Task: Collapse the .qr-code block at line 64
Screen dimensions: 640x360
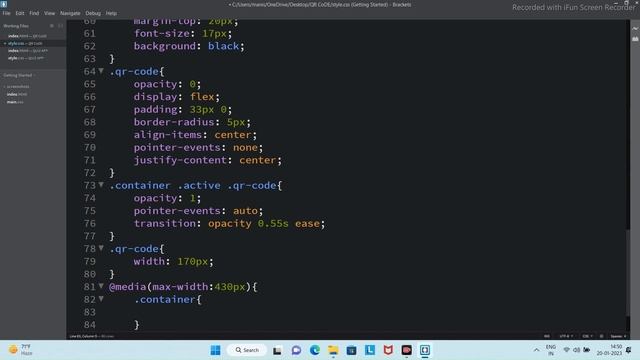Action: 101,71
